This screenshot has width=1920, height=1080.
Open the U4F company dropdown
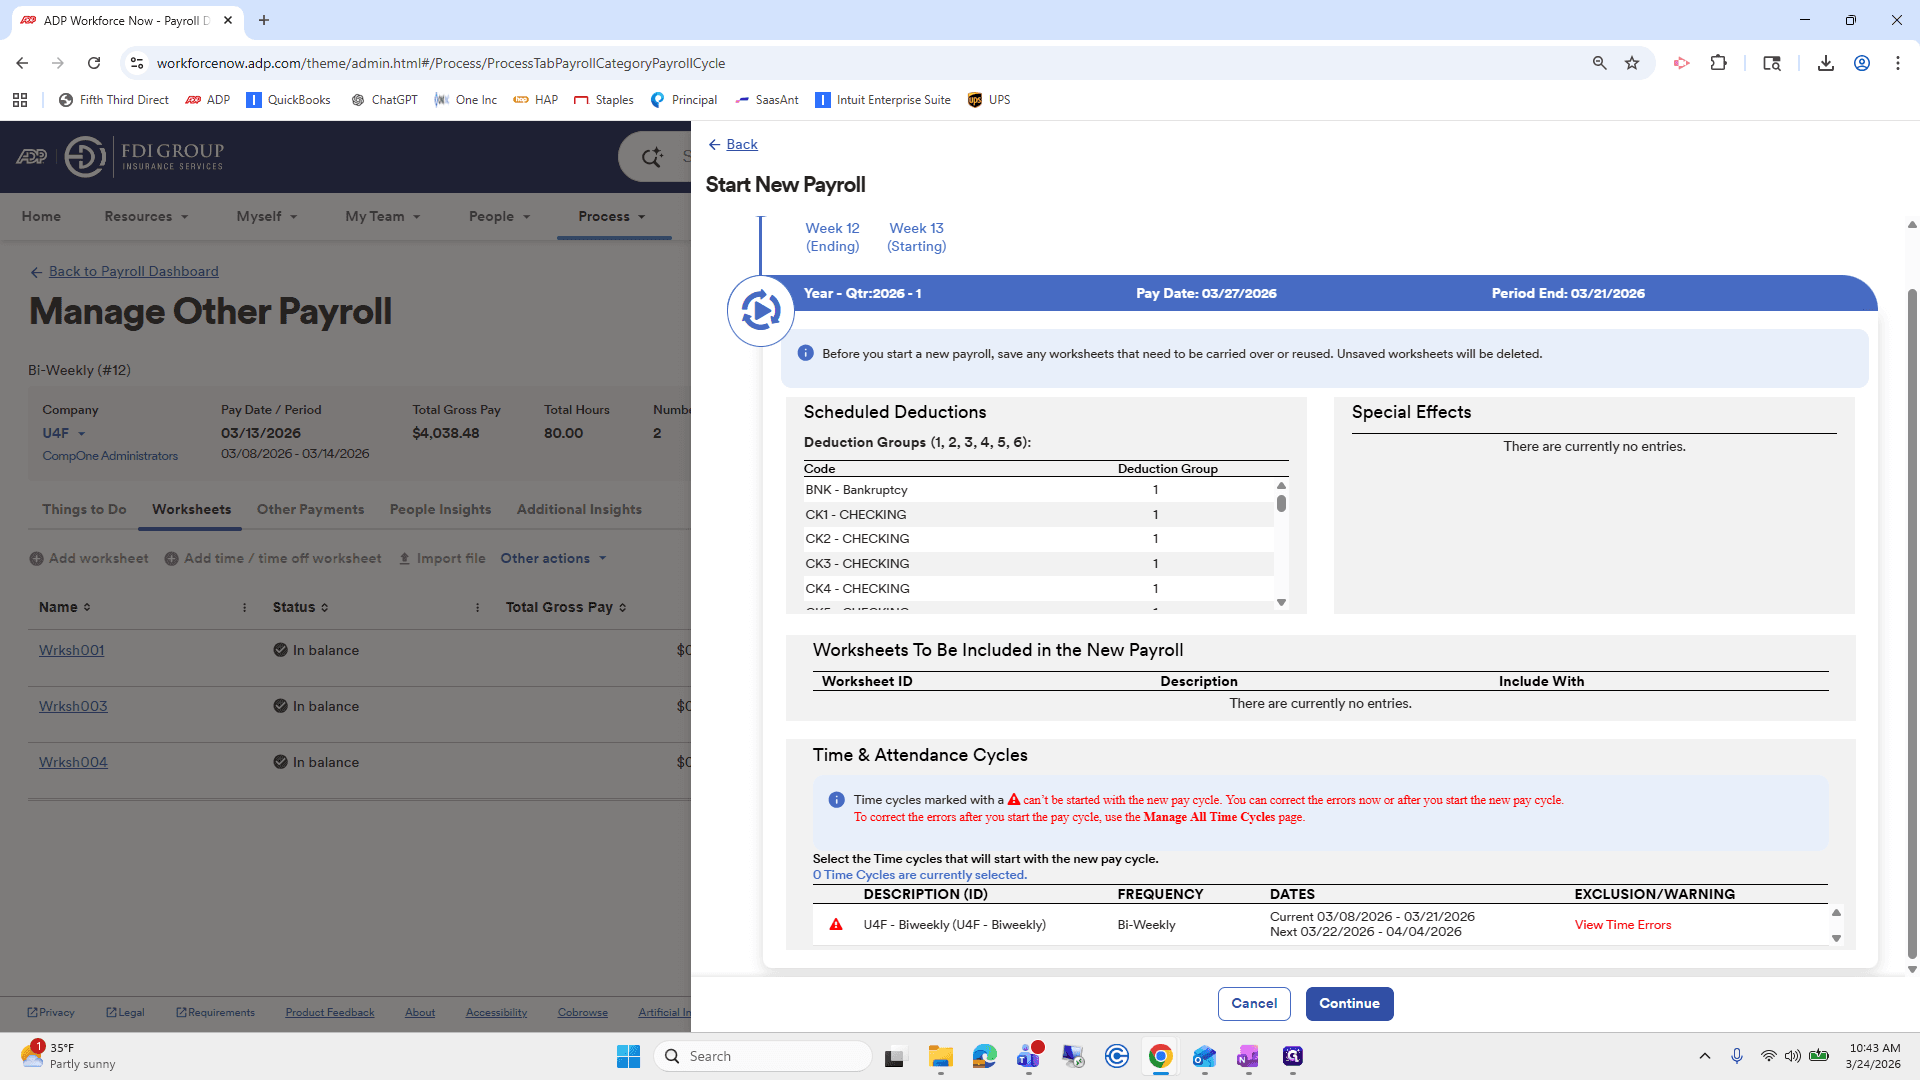coord(64,433)
